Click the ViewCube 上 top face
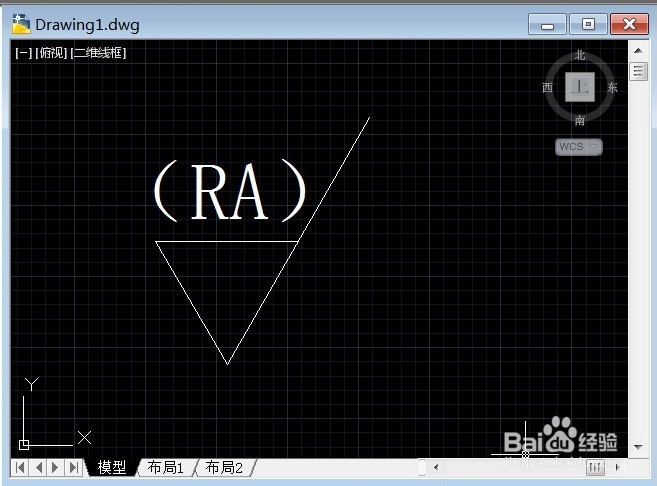Screen dimensions: 657x486 (579, 87)
